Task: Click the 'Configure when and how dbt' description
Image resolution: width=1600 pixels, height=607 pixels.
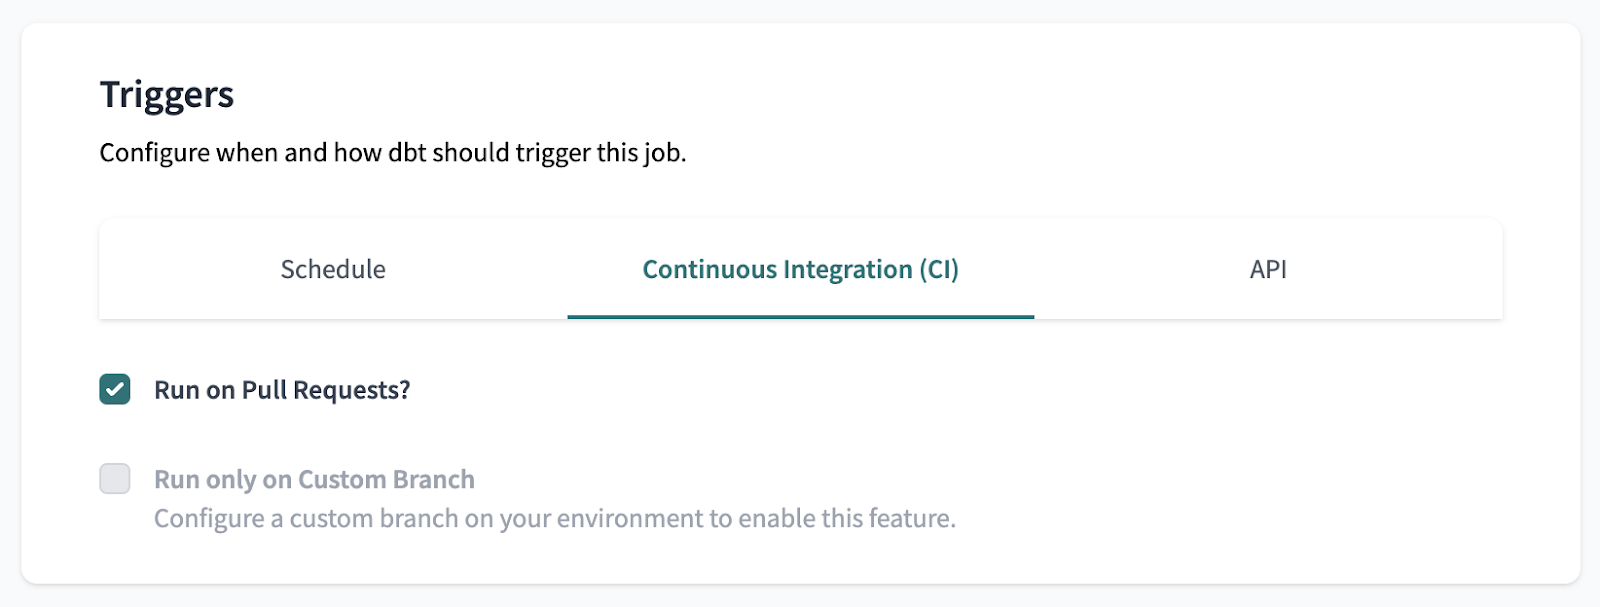Action: [x=392, y=153]
